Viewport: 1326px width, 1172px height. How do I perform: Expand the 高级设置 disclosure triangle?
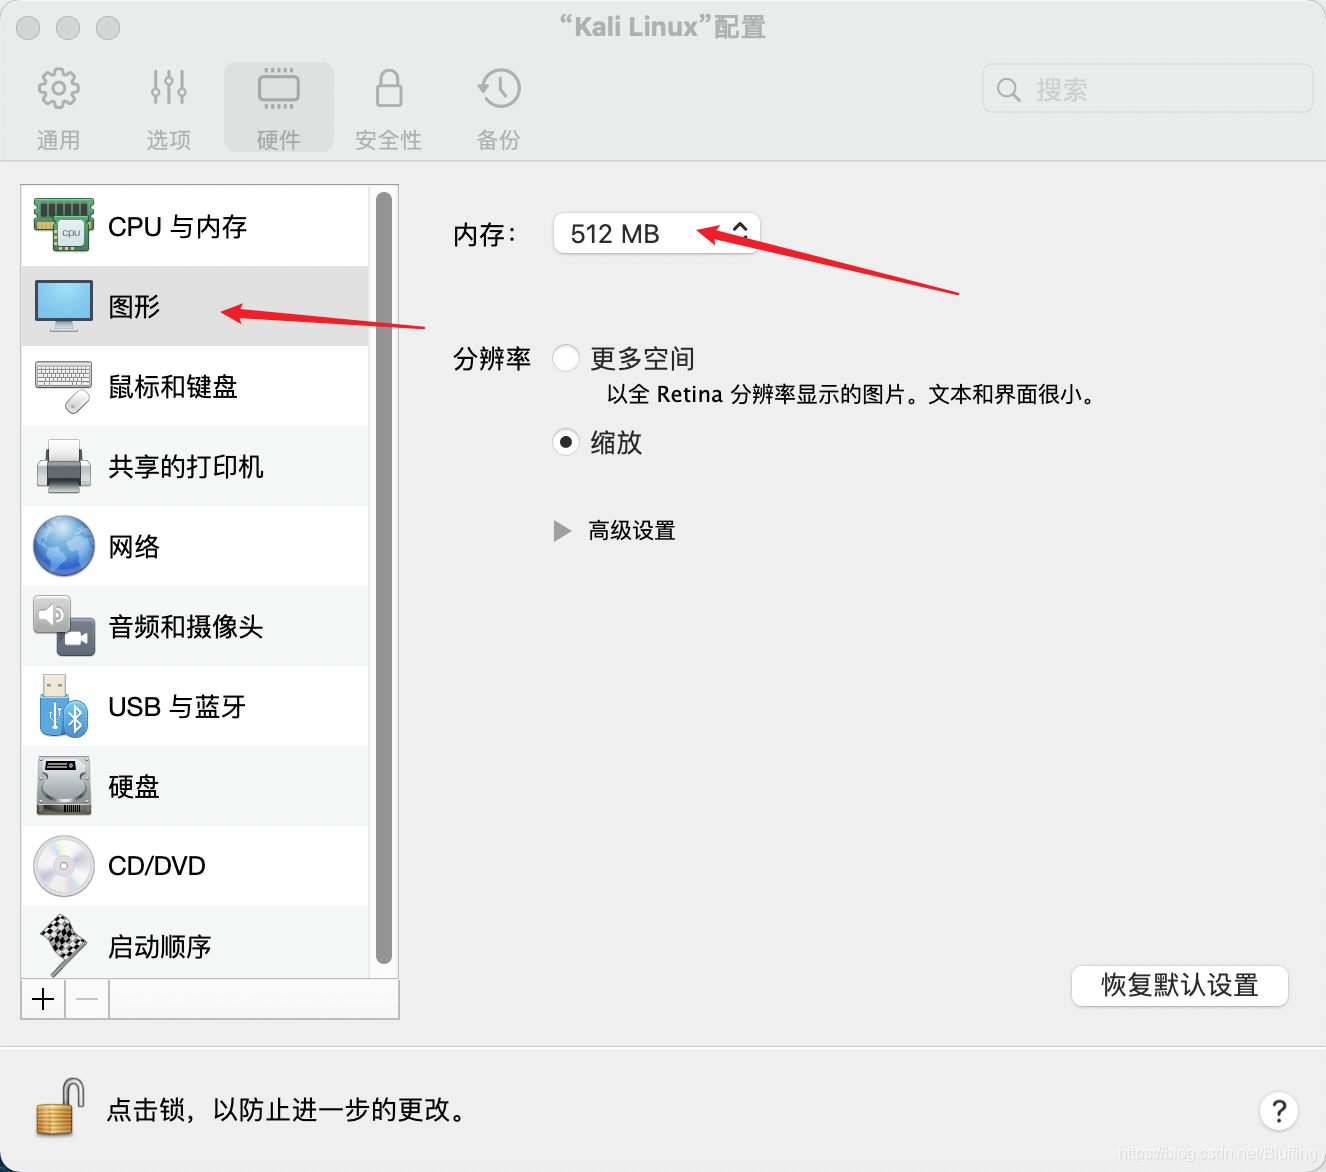563,531
